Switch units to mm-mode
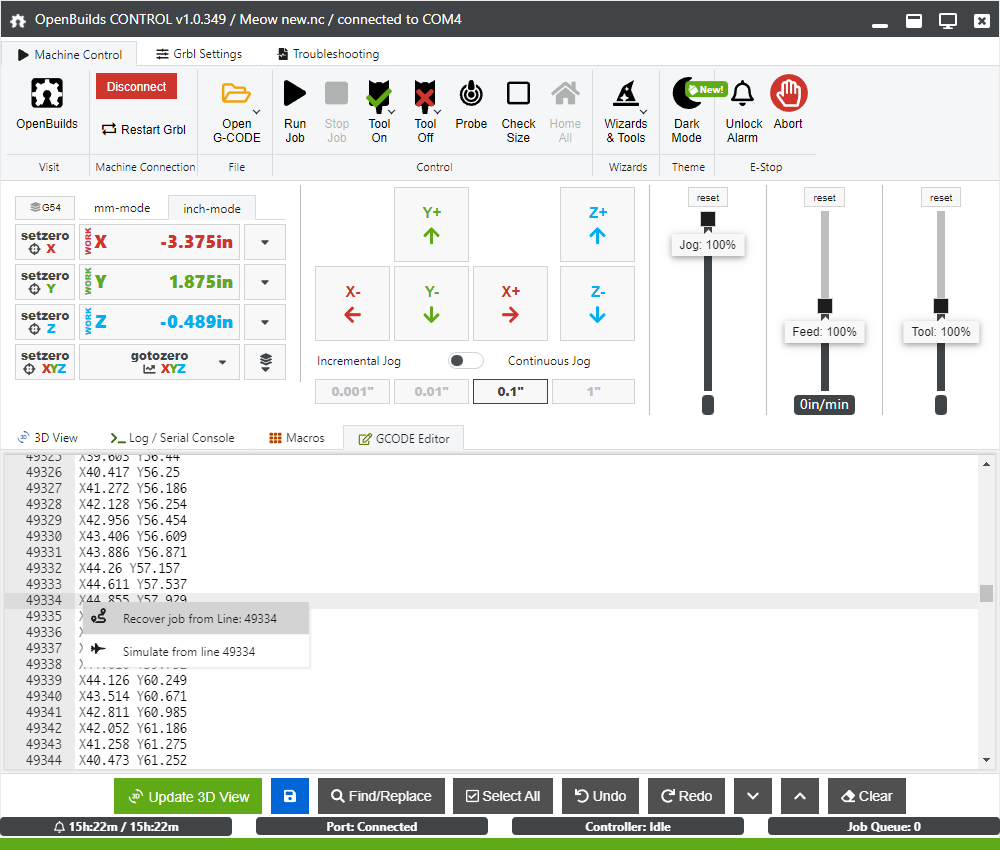This screenshot has height=850, width=1000. (x=122, y=208)
